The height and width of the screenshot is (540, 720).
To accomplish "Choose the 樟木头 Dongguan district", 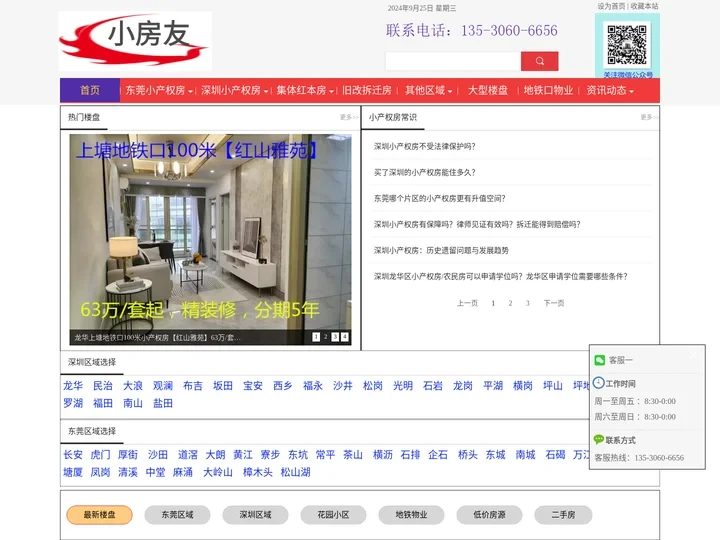I will 258,472.
